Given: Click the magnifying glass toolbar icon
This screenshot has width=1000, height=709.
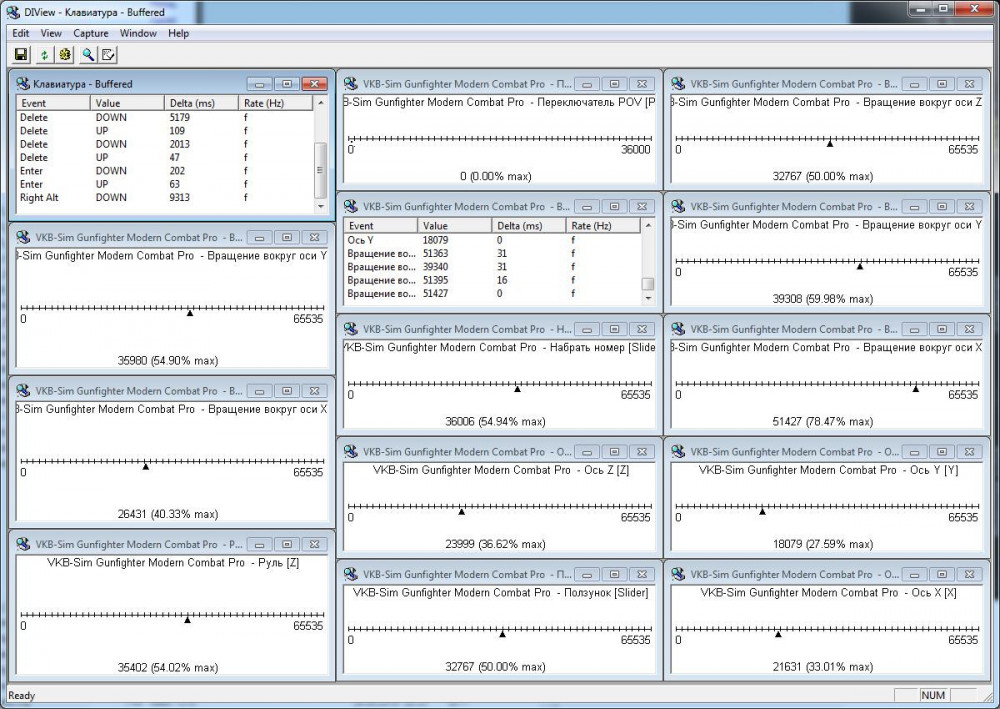Looking at the screenshot, I should (x=88, y=54).
